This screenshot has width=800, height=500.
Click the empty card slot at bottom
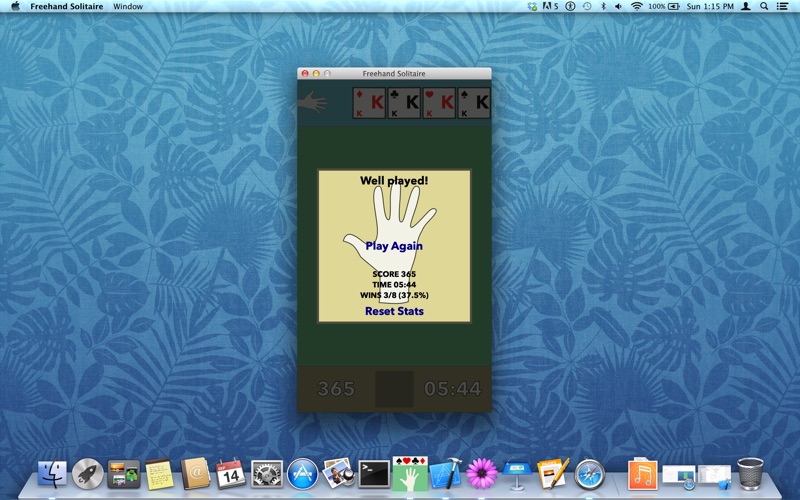click(394, 389)
